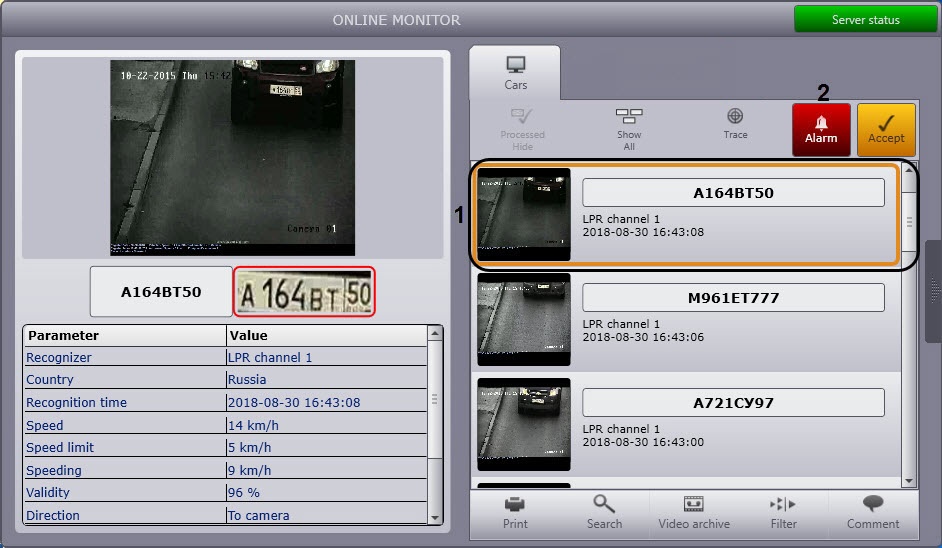Click the value 96 %
Viewport: 942px width, 548px height.
(243, 493)
